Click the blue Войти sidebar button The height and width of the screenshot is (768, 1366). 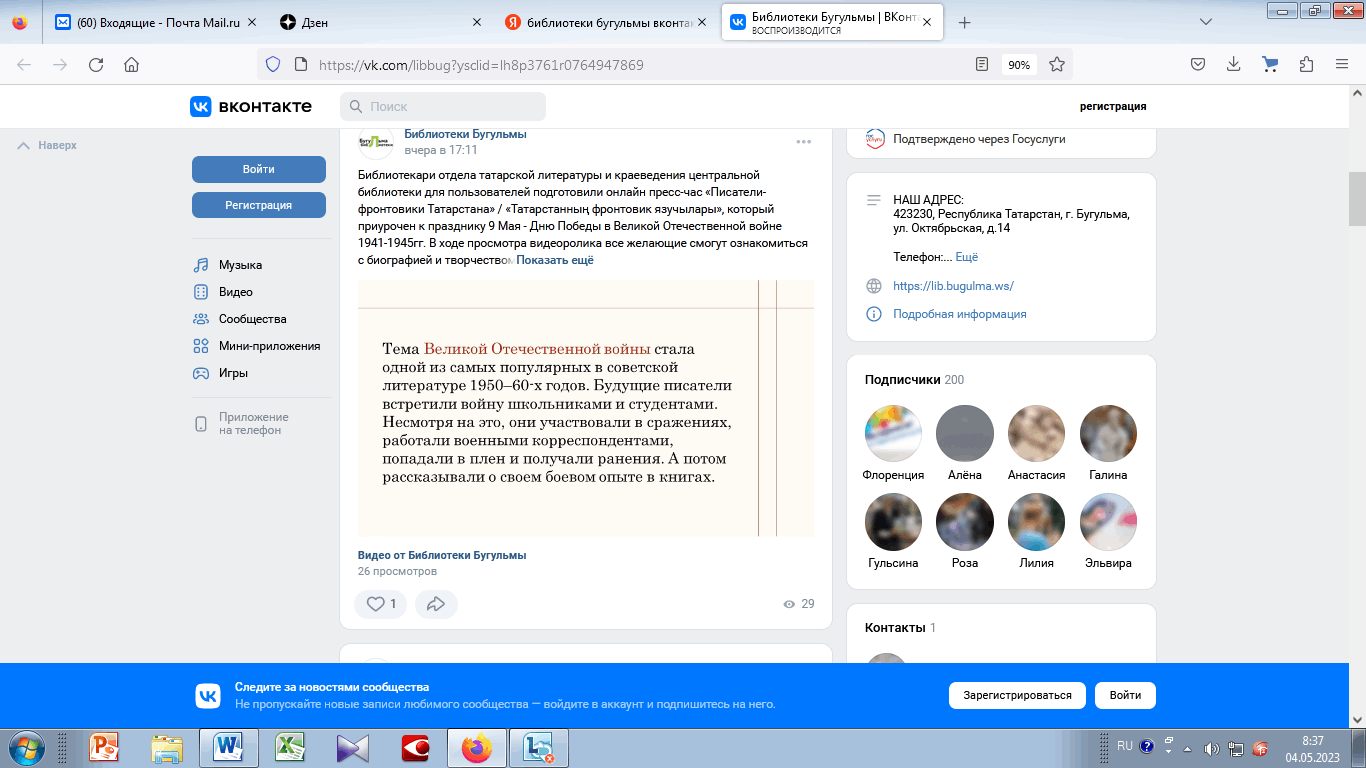pos(259,169)
